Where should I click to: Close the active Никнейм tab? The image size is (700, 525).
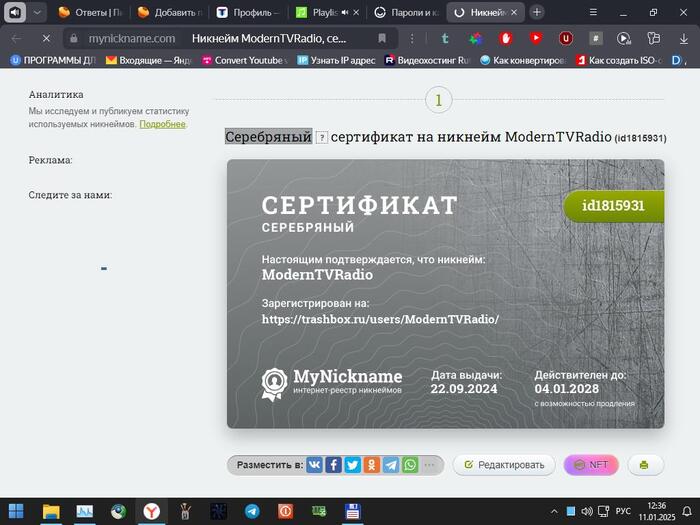pyautogui.click(x=514, y=12)
